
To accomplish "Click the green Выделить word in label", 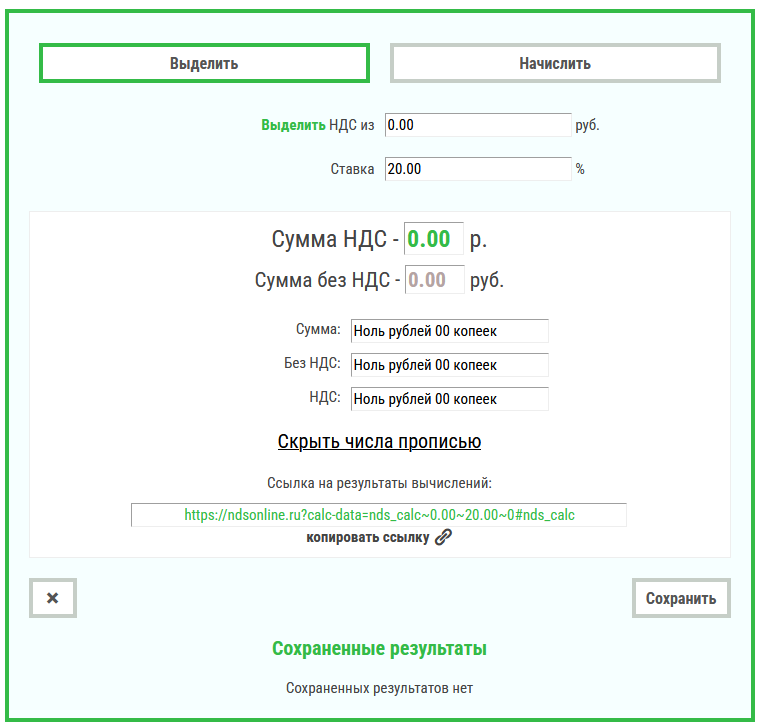I will click(293, 125).
